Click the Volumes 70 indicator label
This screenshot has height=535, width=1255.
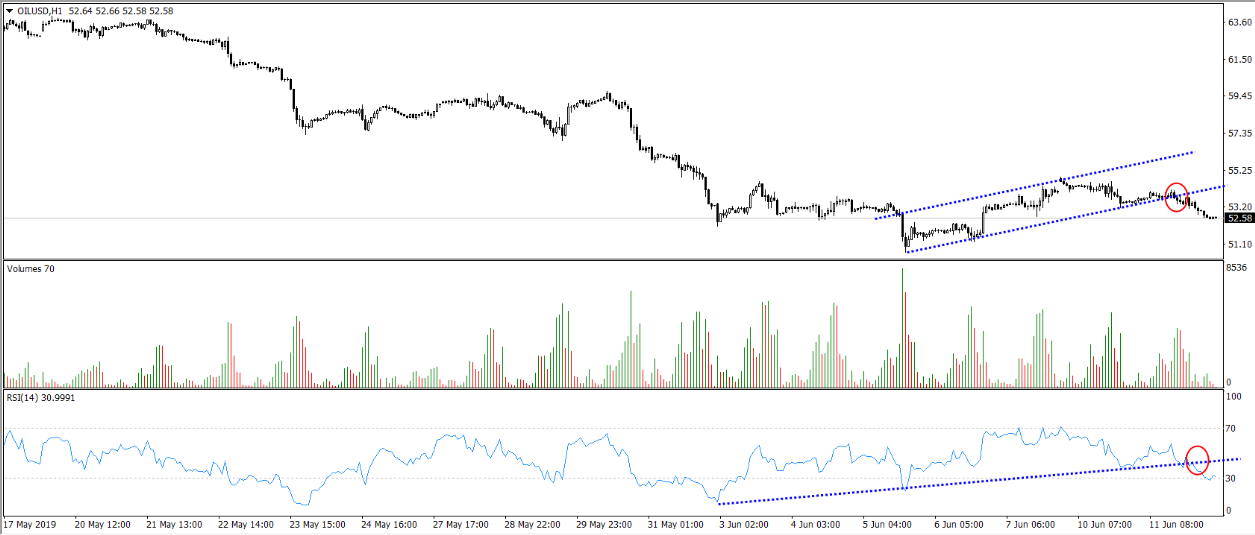point(30,269)
